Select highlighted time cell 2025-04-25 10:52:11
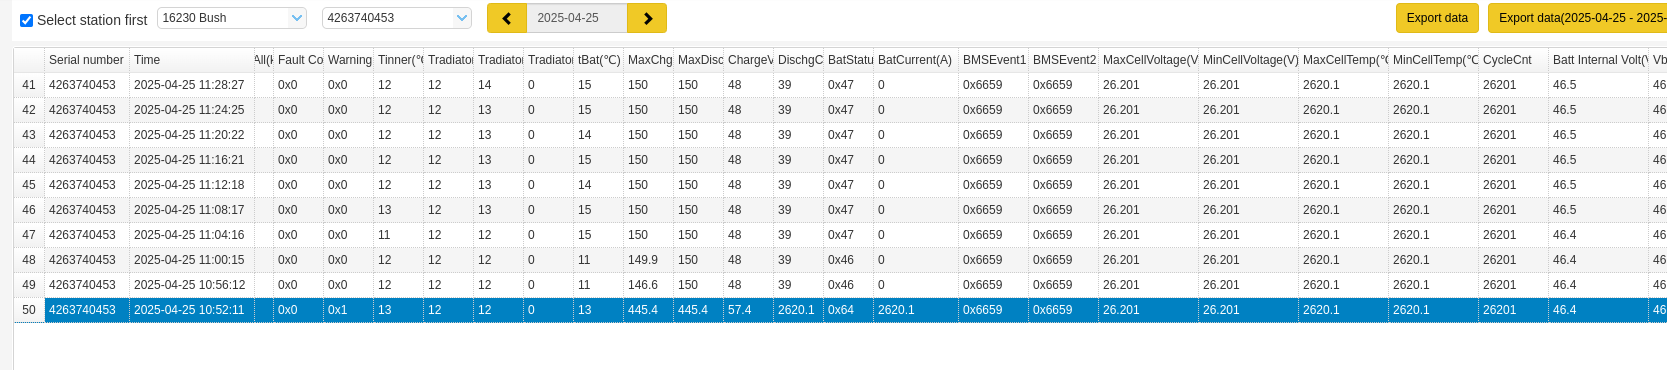Screen dimensions: 1667x370 [x=192, y=310]
